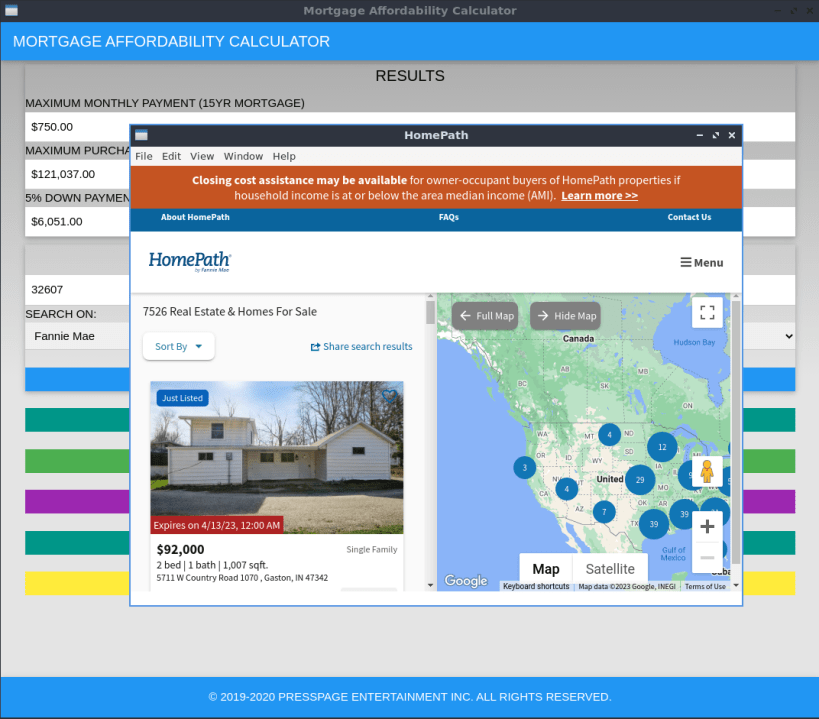
Task: Follow the Learn more link in banner
Action: click(599, 196)
